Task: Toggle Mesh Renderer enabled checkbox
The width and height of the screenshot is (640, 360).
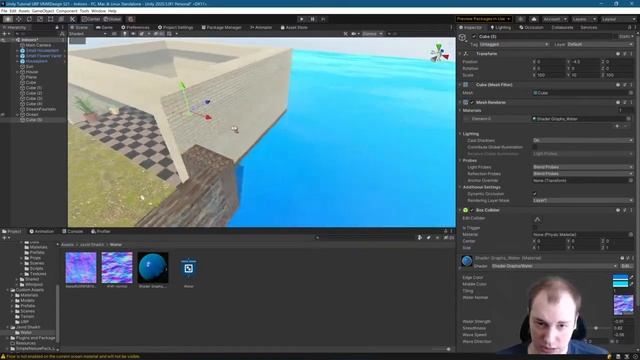Action: 472,102
